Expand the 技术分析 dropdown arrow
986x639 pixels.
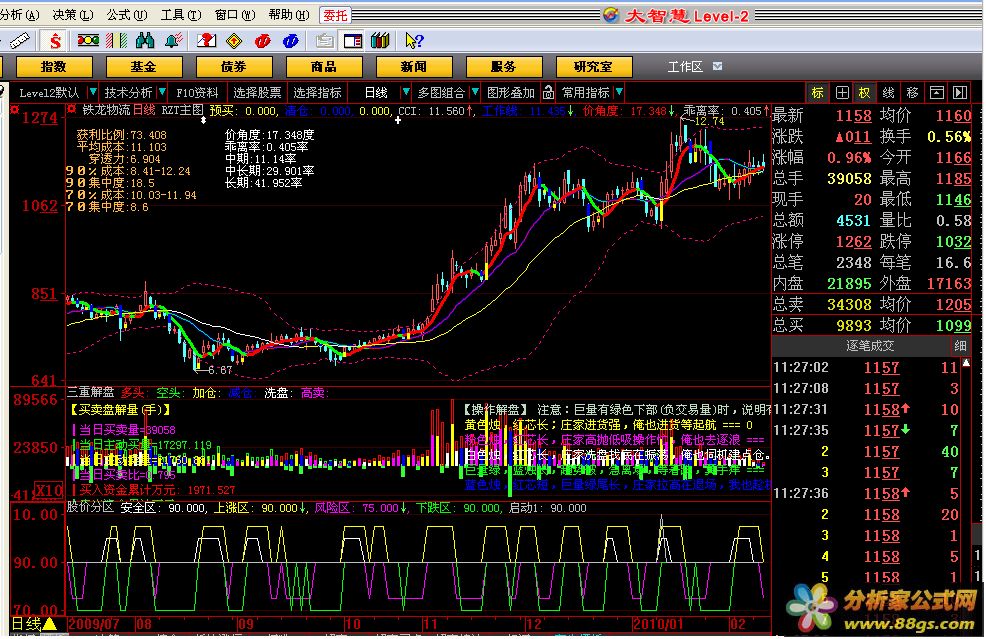click(162, 92)
